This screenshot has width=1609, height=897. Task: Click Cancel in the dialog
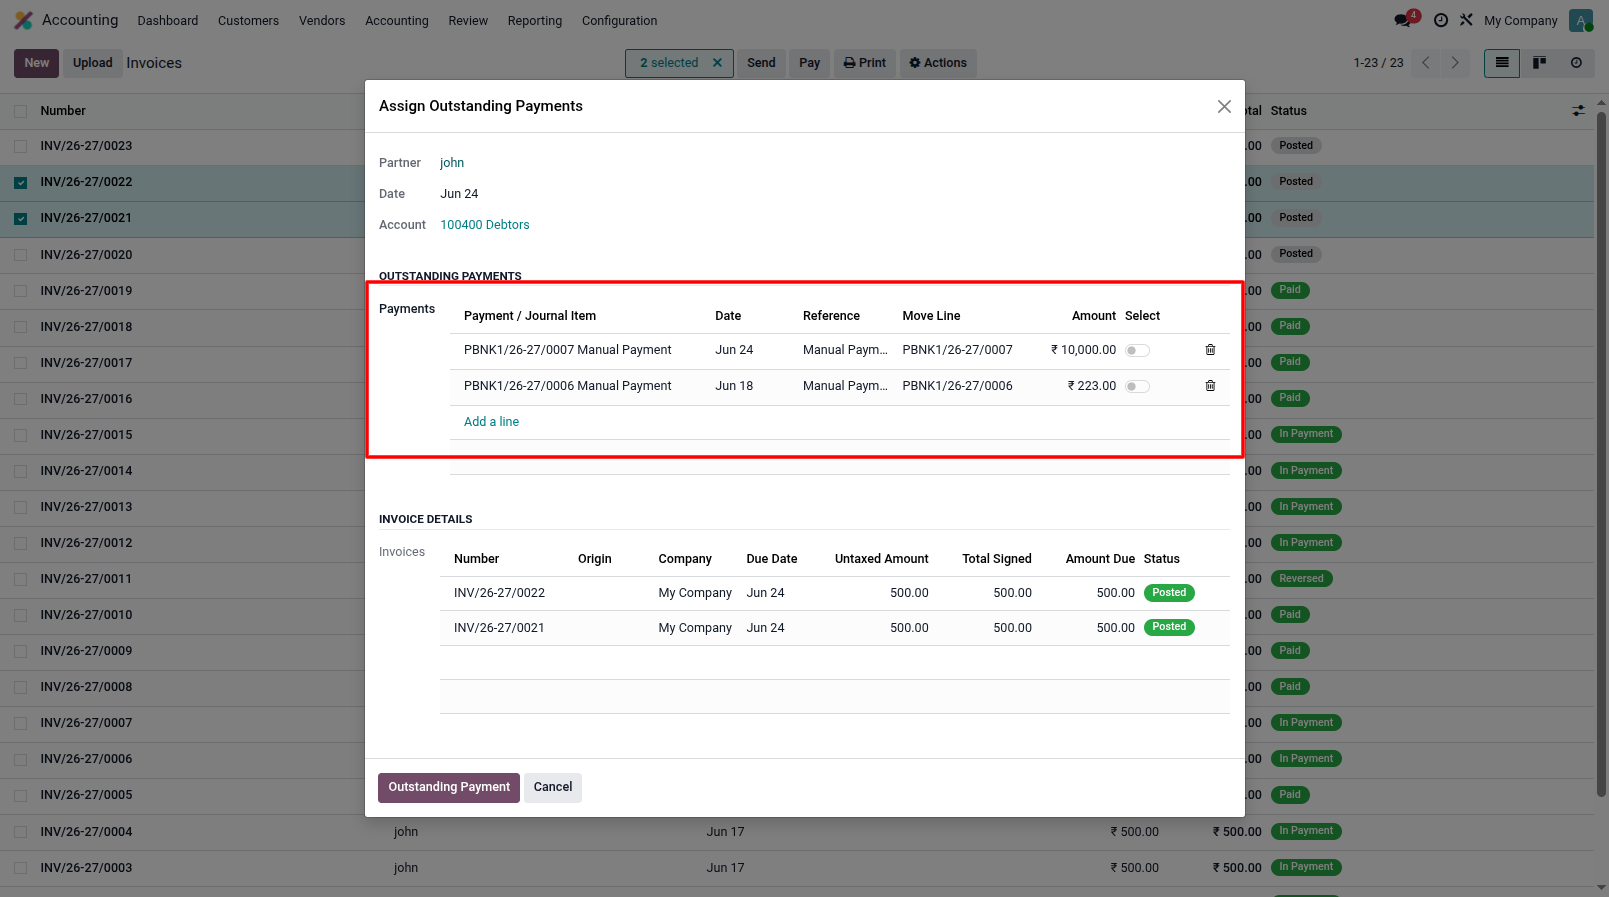pos(553,787)
